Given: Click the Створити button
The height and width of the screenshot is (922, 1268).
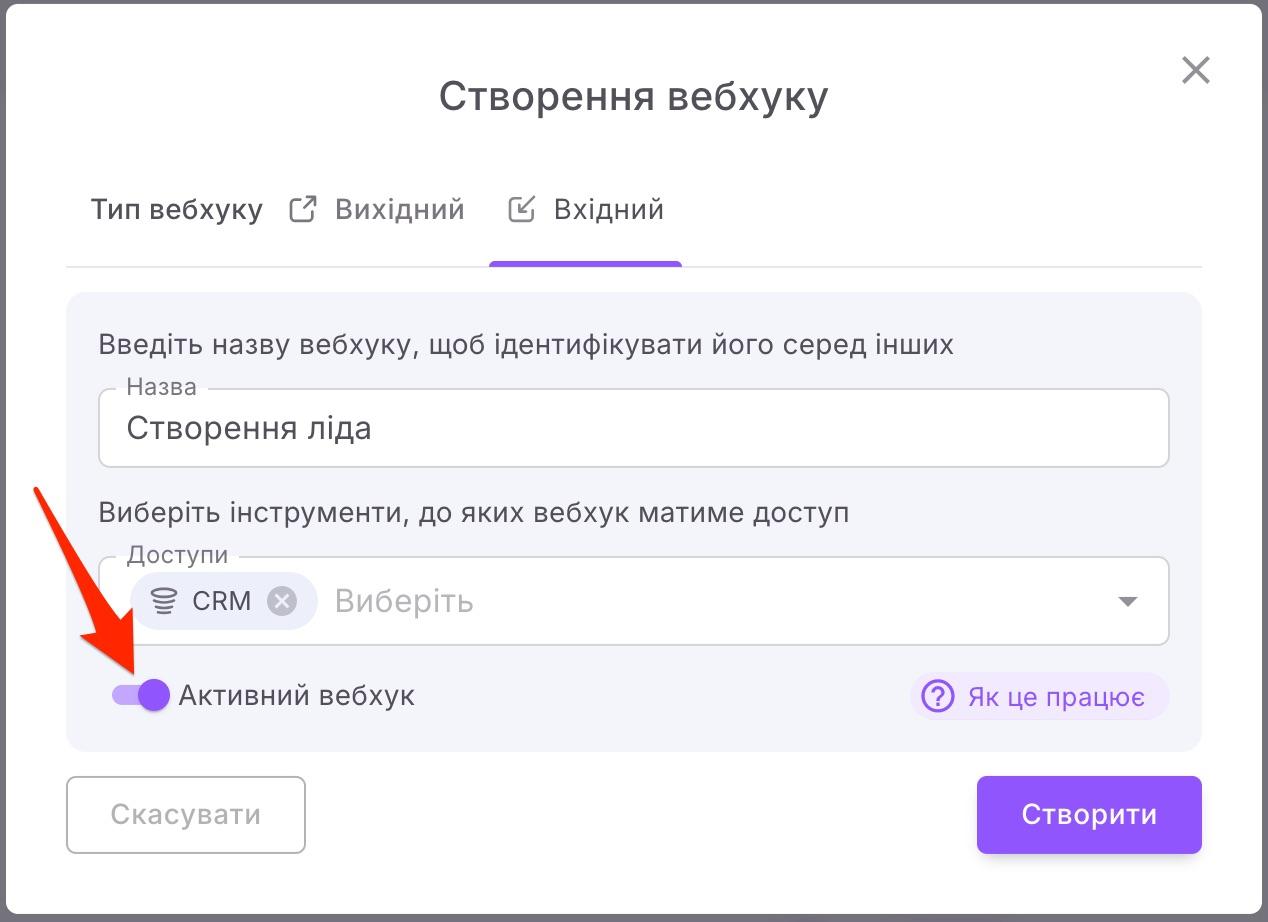Looking at the screenshot, I should [1088, 814].
